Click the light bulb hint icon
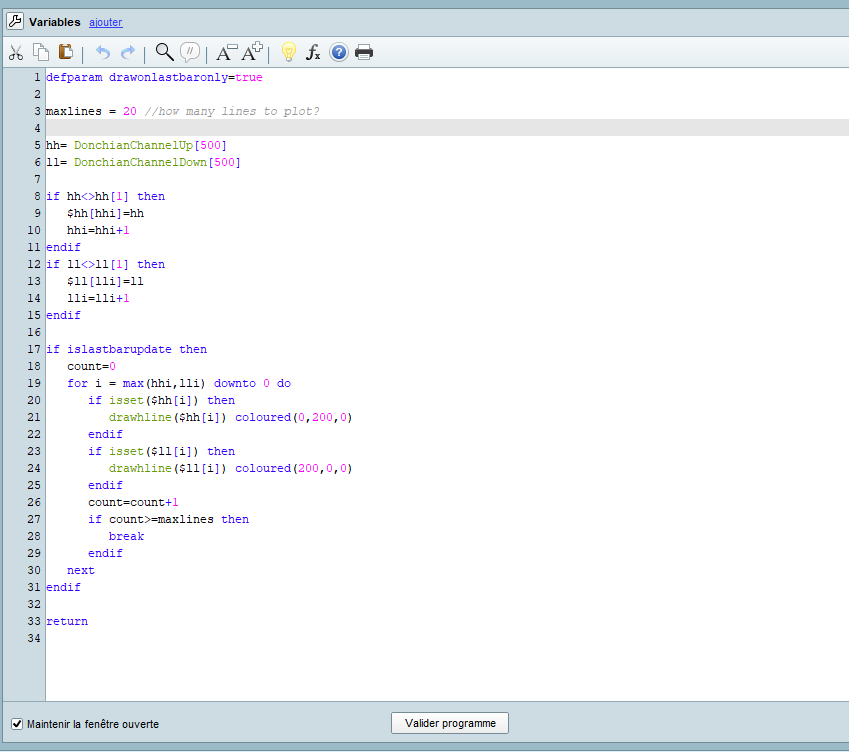The width and height of the screenshot is (849, 752). (288, 52)
